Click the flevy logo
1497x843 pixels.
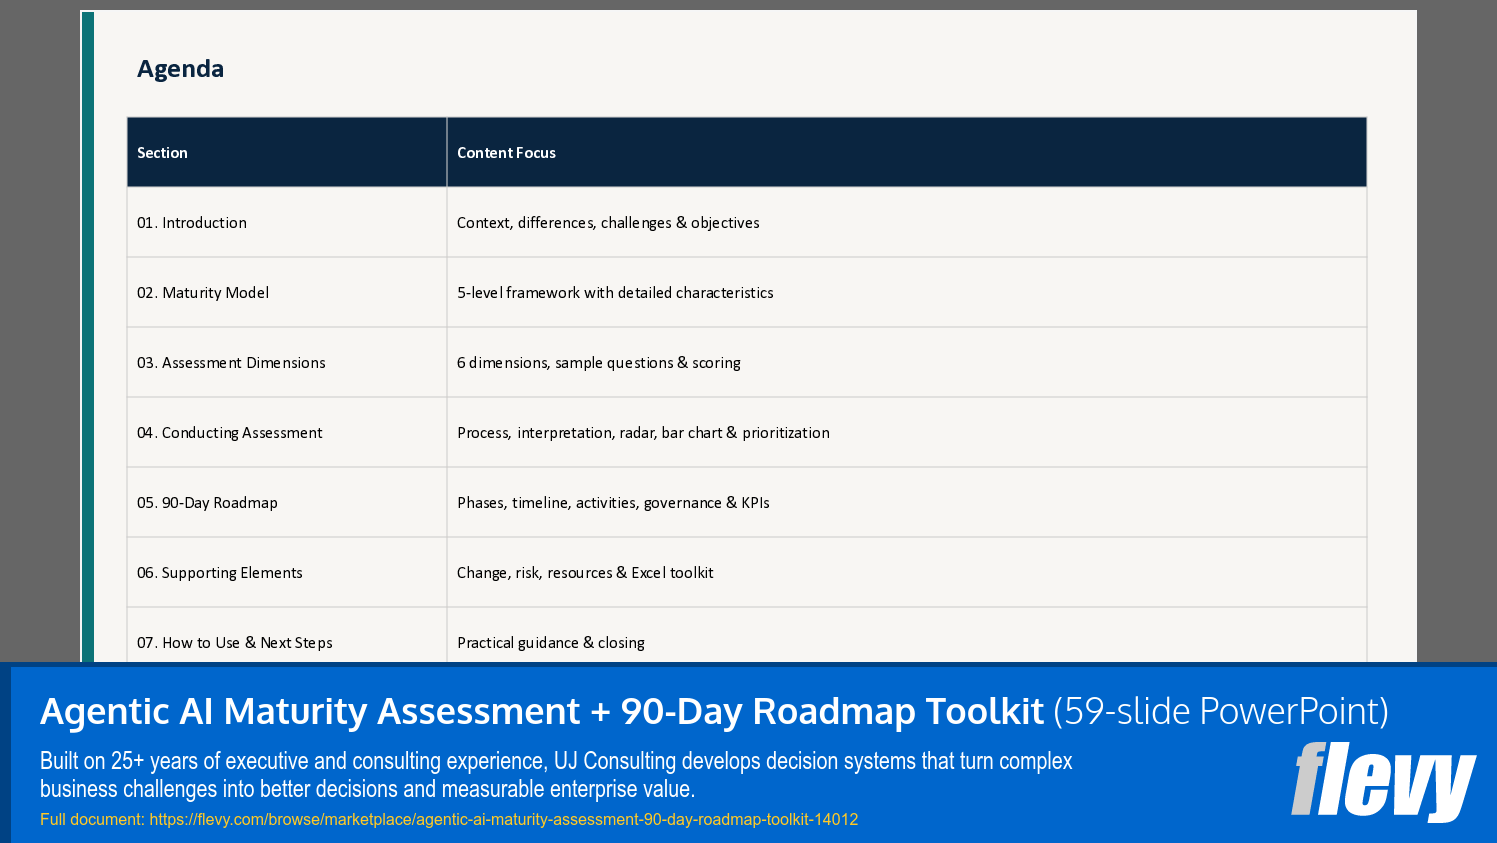click(1383, 781)
